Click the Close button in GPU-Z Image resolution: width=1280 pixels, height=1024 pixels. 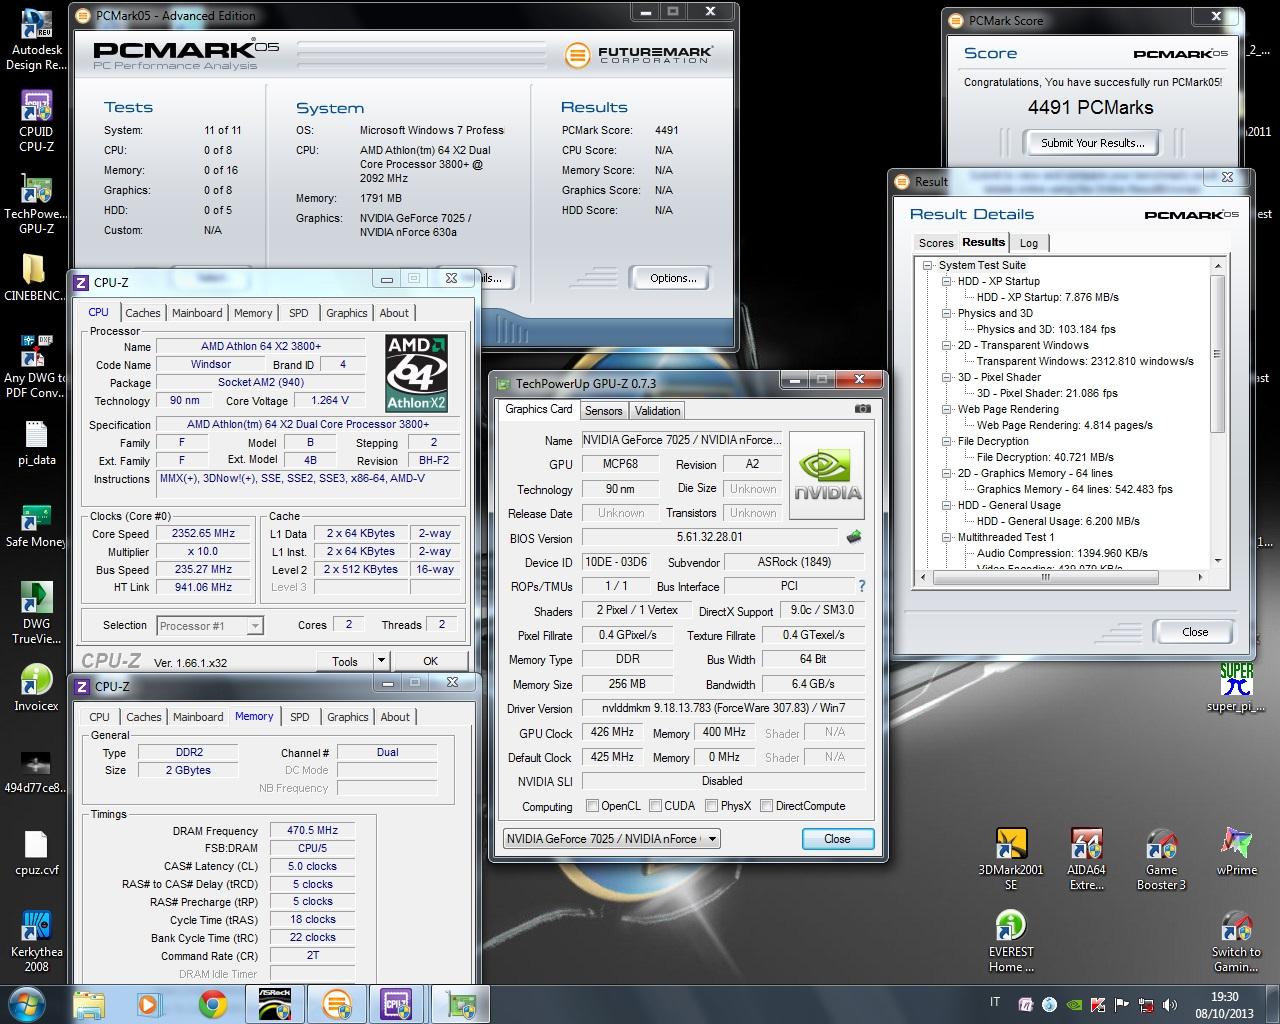837,839
